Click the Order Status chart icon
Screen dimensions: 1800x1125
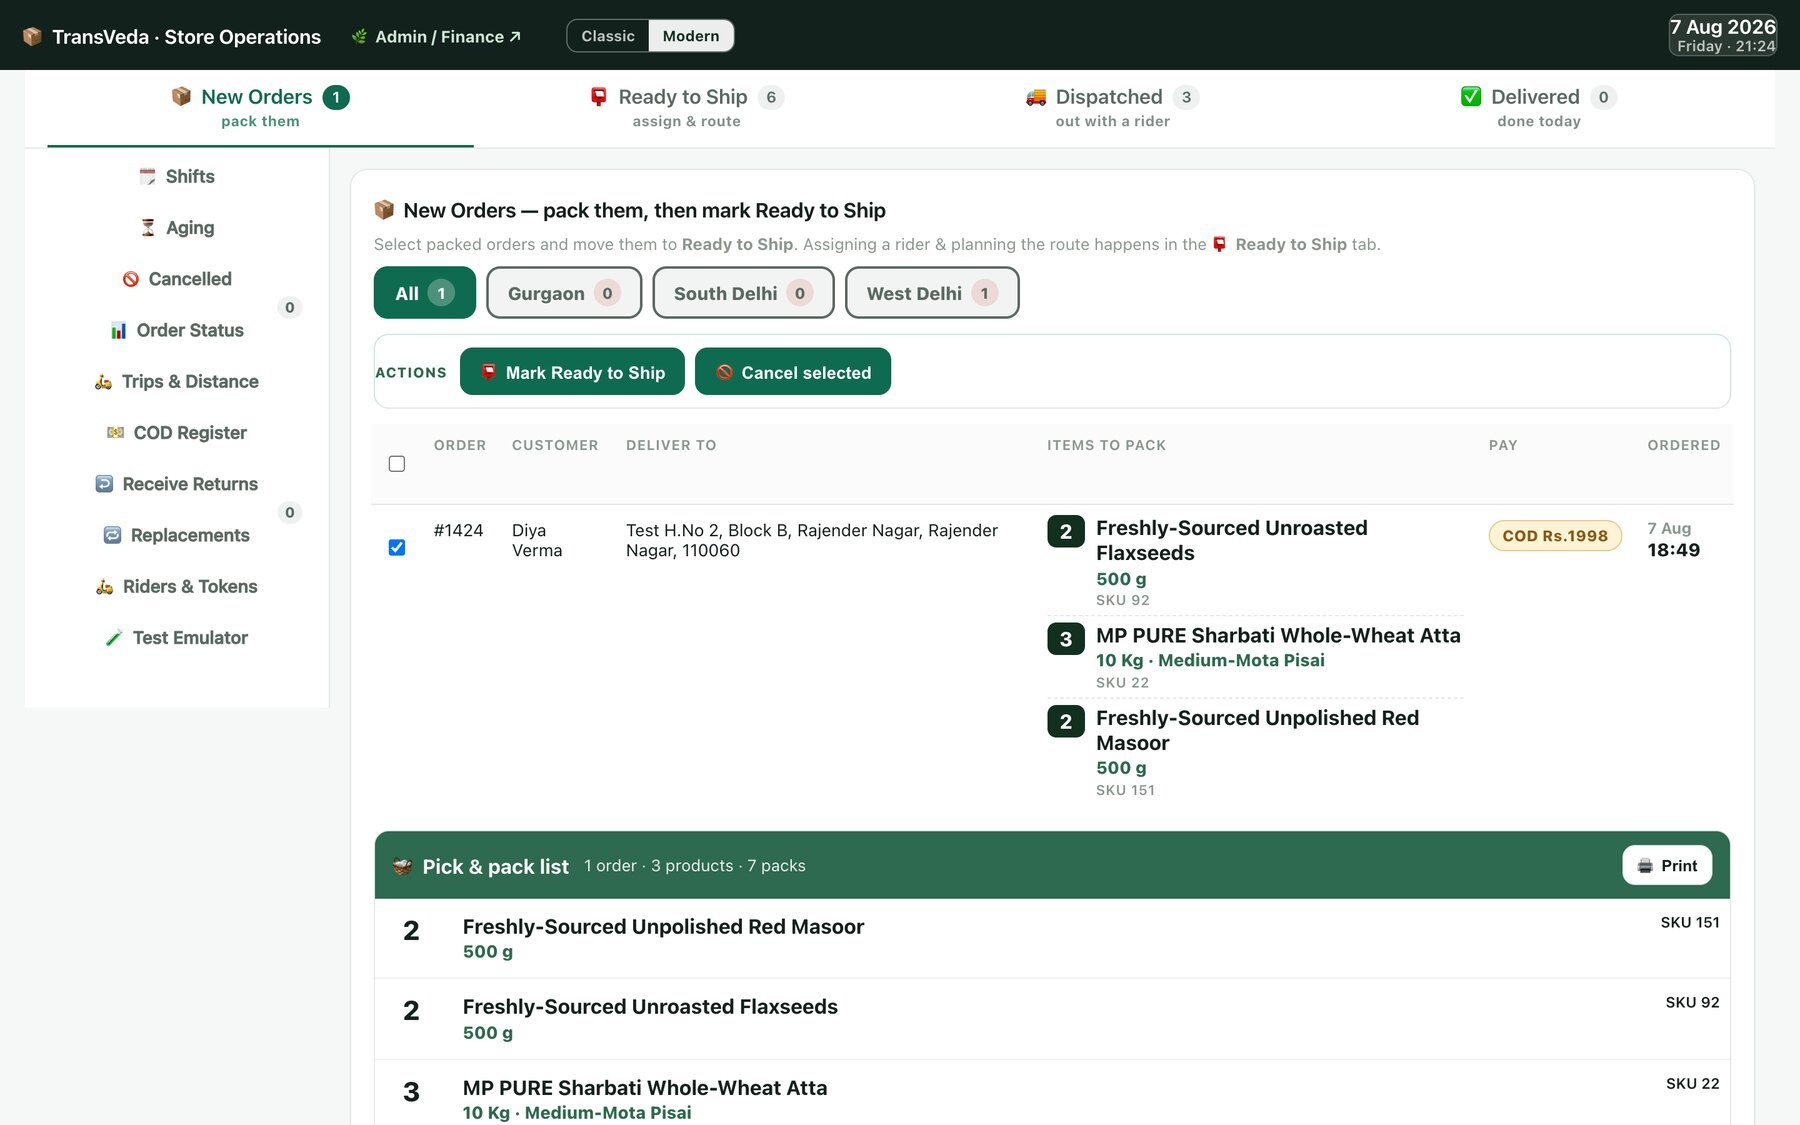tap(119, 330)
